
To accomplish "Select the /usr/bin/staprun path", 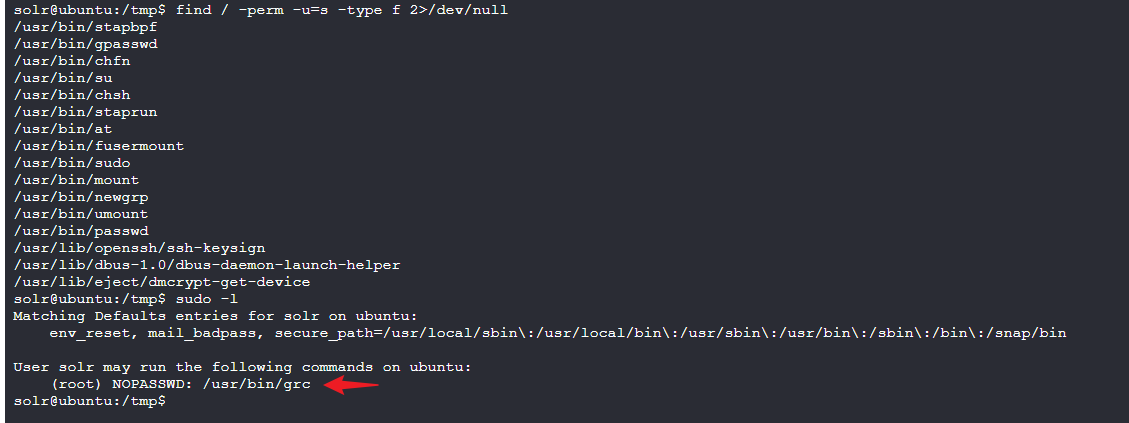I will pos(85,112).
